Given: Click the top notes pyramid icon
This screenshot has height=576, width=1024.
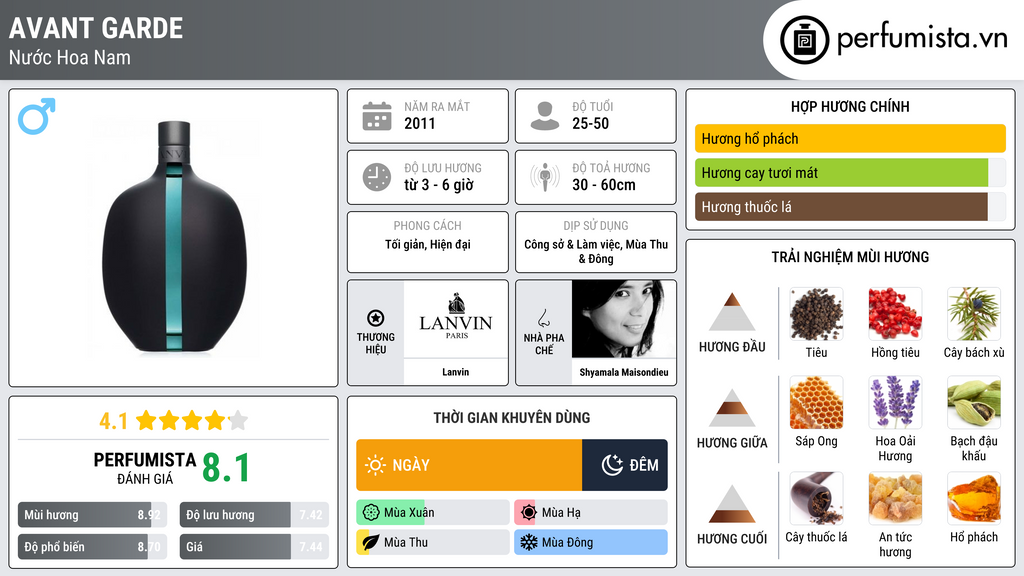Looking at the screenshot, I should [732, 313].
